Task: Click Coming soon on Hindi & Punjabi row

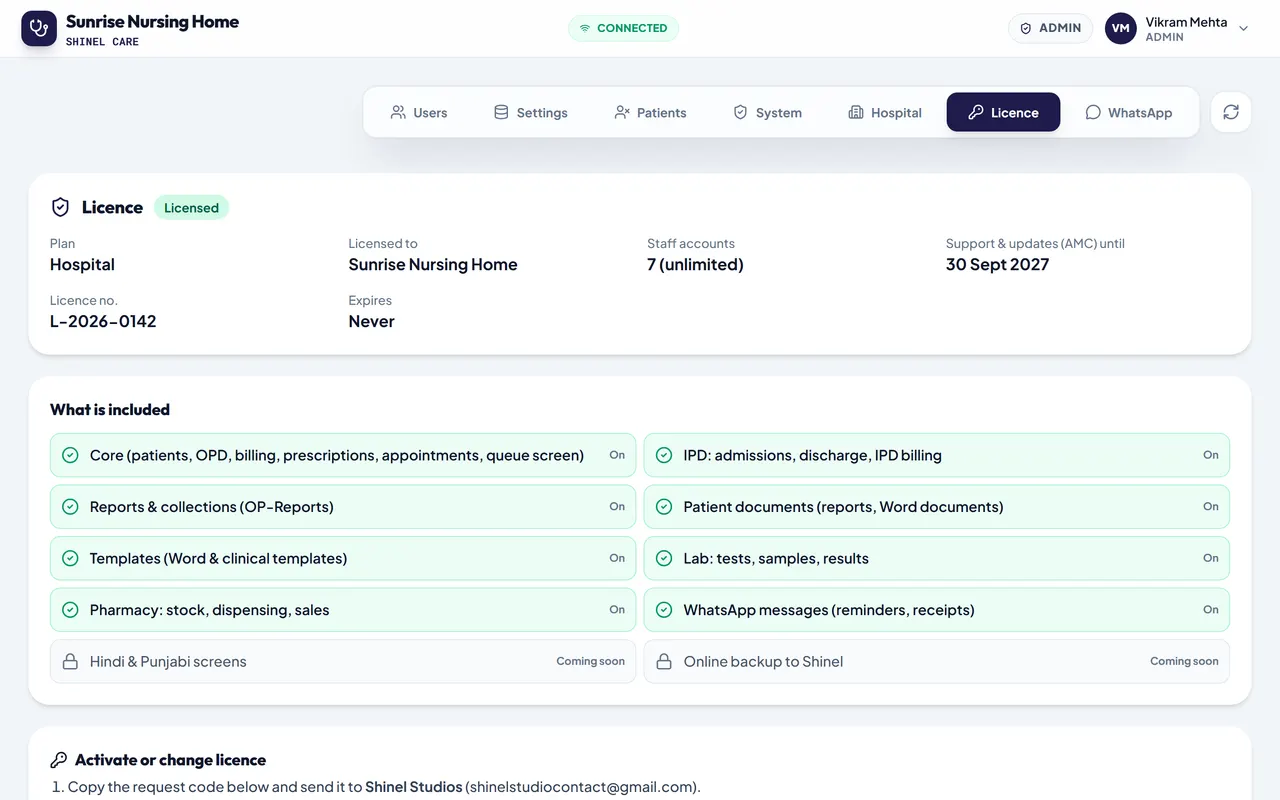Action: click(590, 661)
